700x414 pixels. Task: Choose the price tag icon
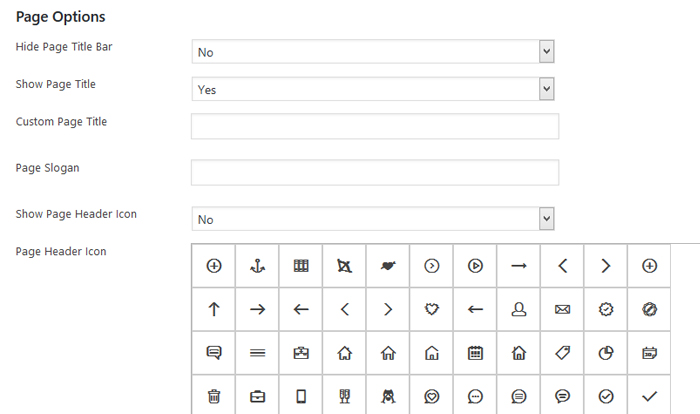(x=562, y=353)
